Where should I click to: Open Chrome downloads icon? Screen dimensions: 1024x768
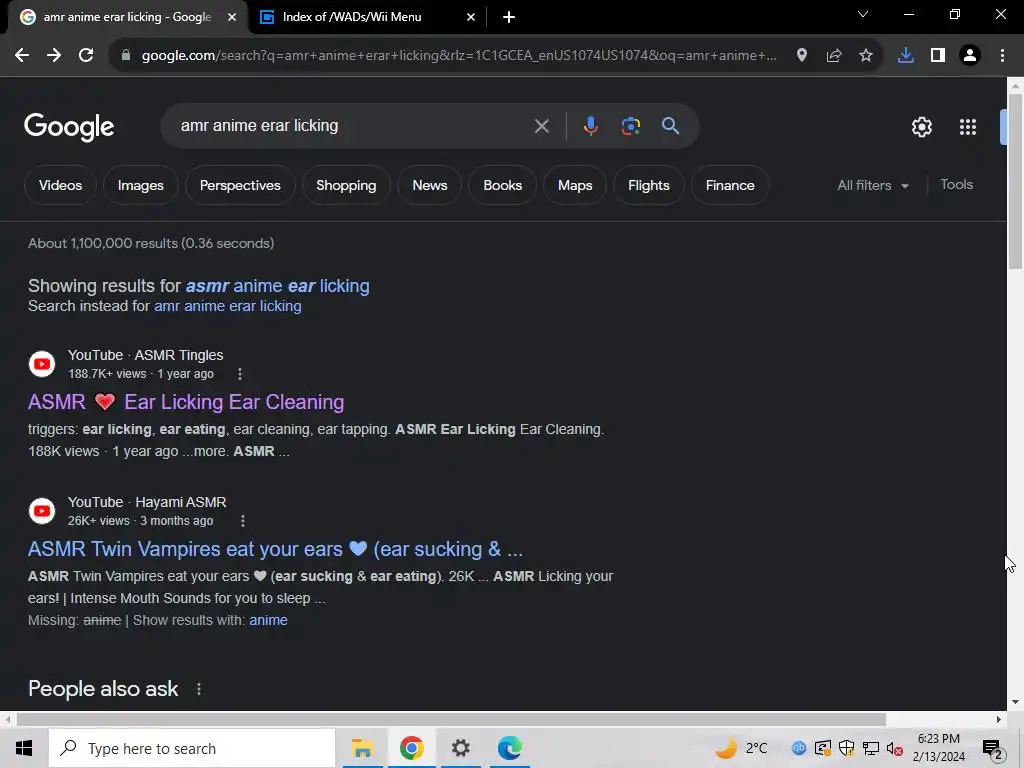point(906,56)
